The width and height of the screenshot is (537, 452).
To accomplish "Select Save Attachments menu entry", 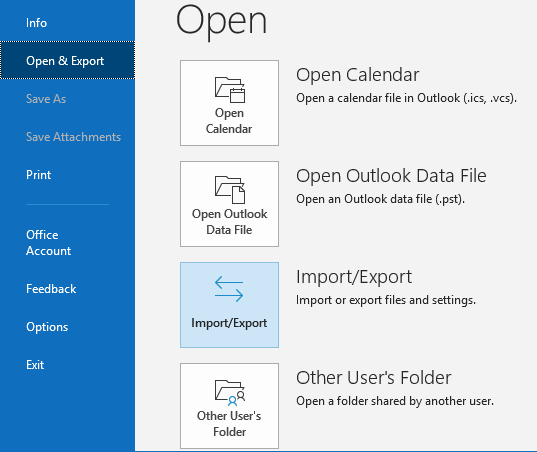I will coord(73,137).
